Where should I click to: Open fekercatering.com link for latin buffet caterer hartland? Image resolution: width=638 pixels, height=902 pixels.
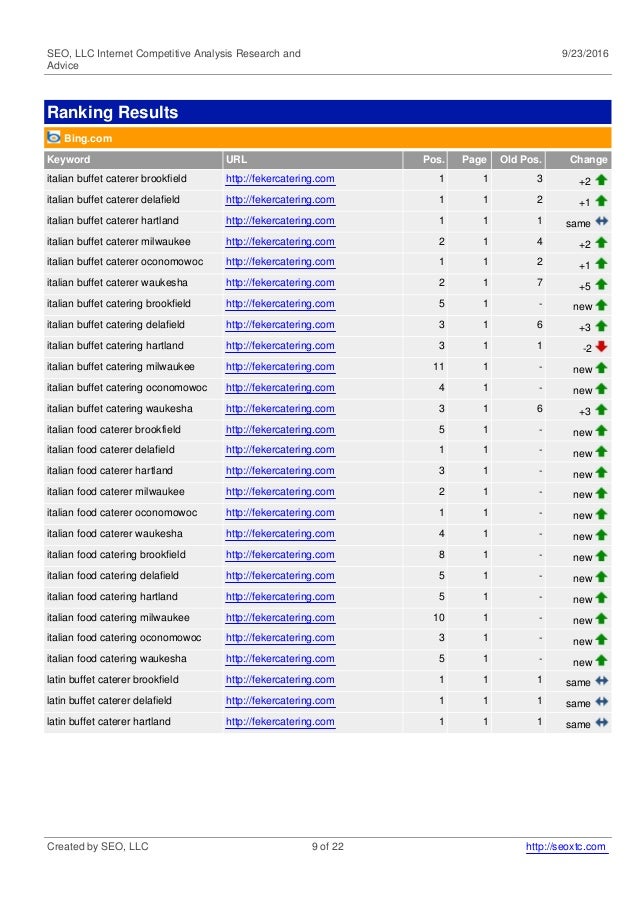280,721
